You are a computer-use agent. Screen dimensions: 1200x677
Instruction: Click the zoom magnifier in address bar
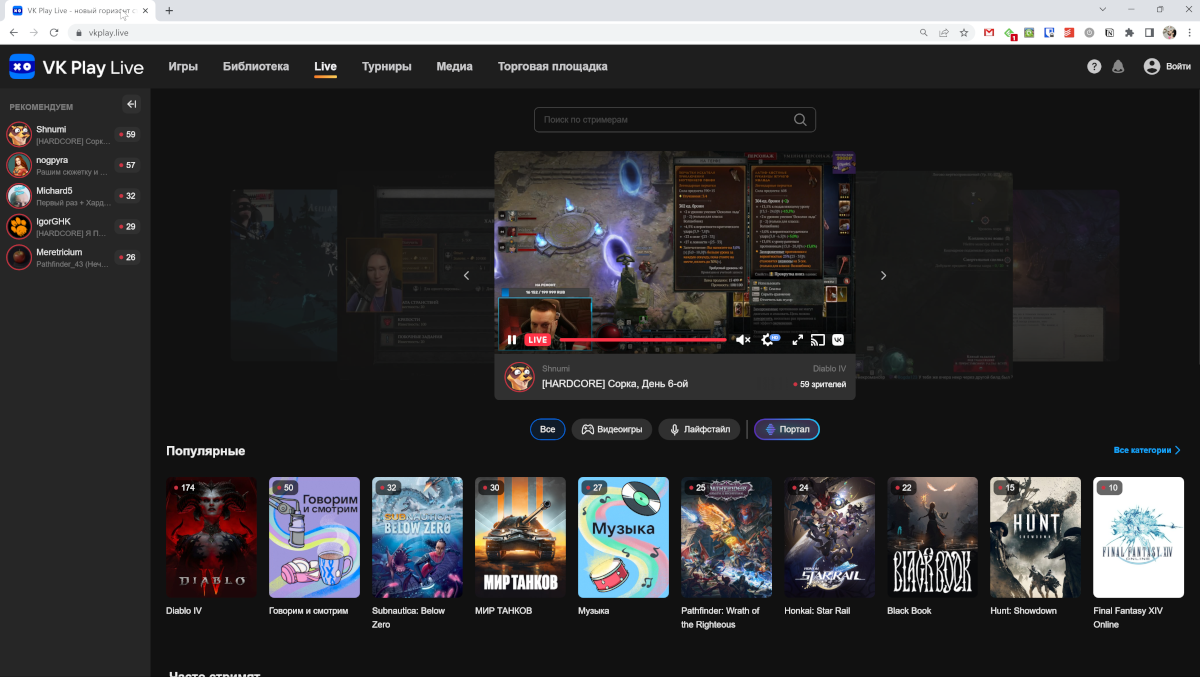coord(922,33)
